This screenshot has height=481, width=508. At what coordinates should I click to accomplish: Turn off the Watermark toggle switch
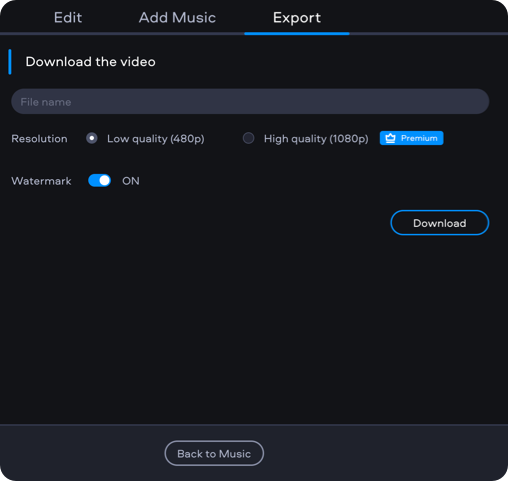pos(99,181)
